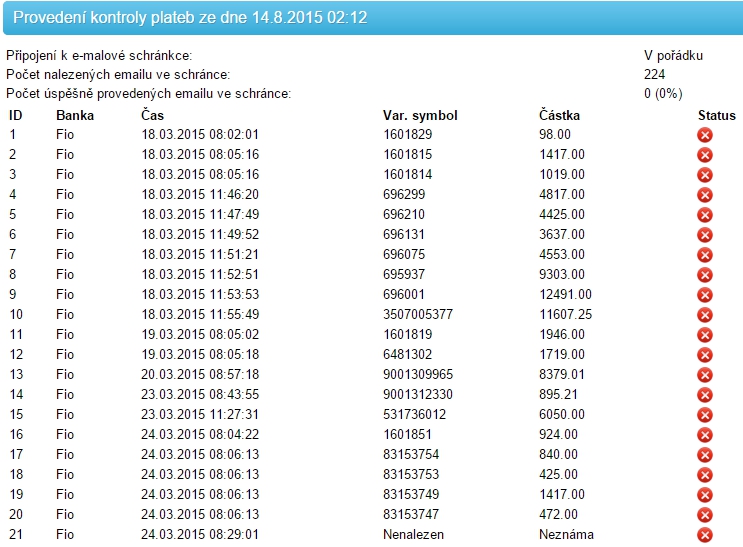Click error icon for amount 4425.00
743x547 pixels.
[x=704, y=215]
